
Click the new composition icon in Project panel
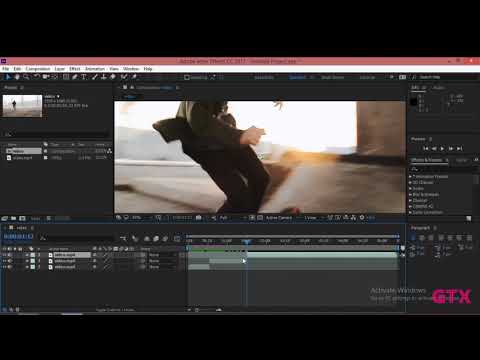[x=22, y=218]
